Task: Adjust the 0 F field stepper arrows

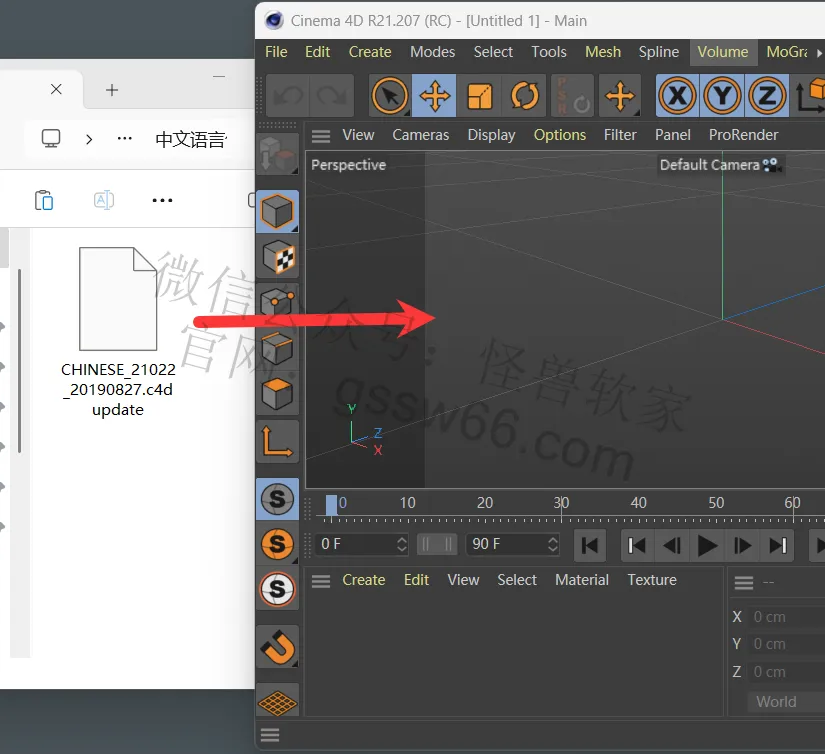Action: click(402, 544)
